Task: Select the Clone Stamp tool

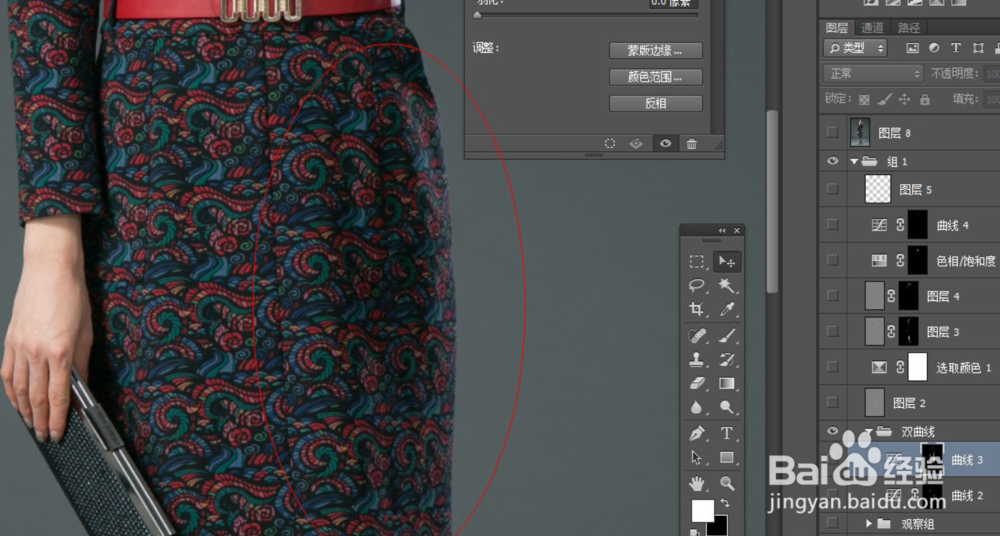Action: click(x=696, y=359)
